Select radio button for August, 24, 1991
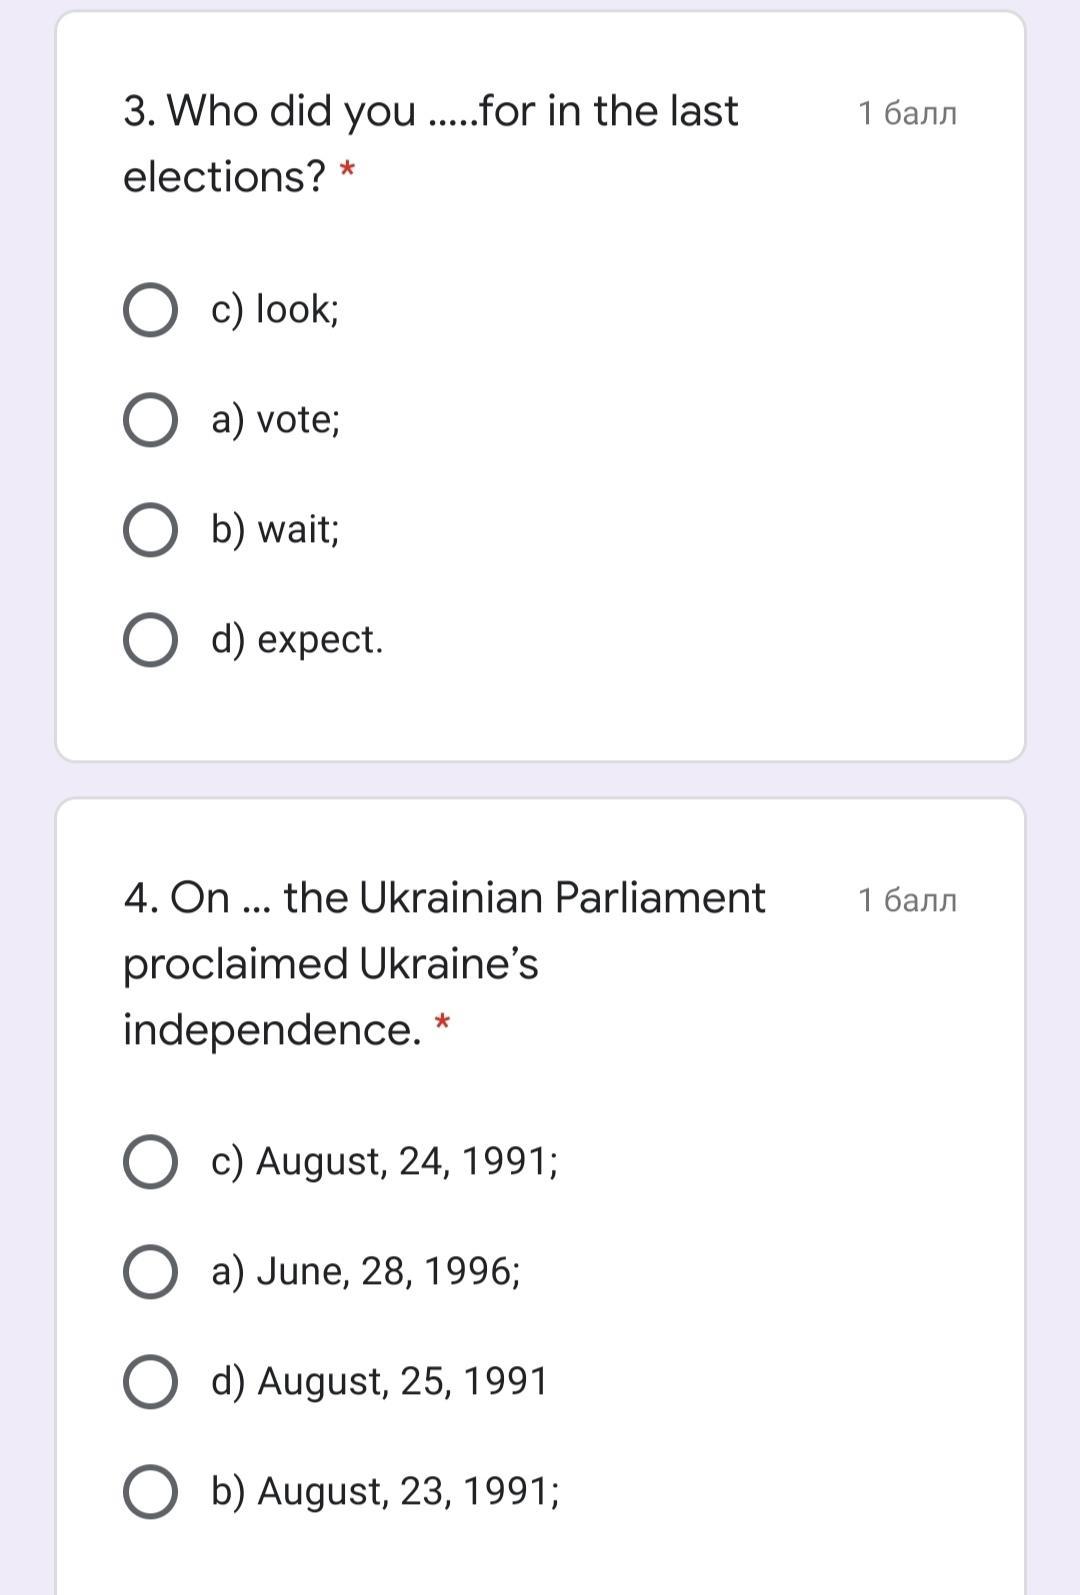The image size is (1080, 1595). [x=150, y=1162]
